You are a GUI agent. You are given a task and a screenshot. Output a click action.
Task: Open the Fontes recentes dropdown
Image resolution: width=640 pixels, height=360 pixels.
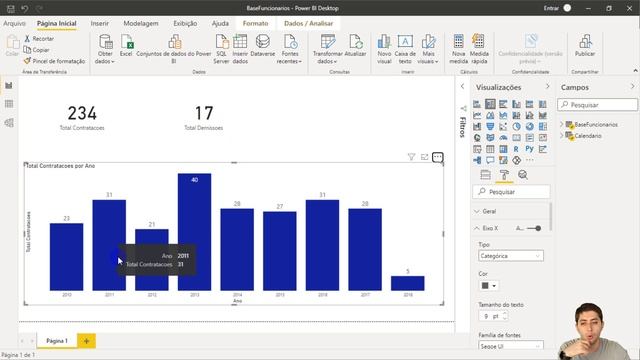289,49
